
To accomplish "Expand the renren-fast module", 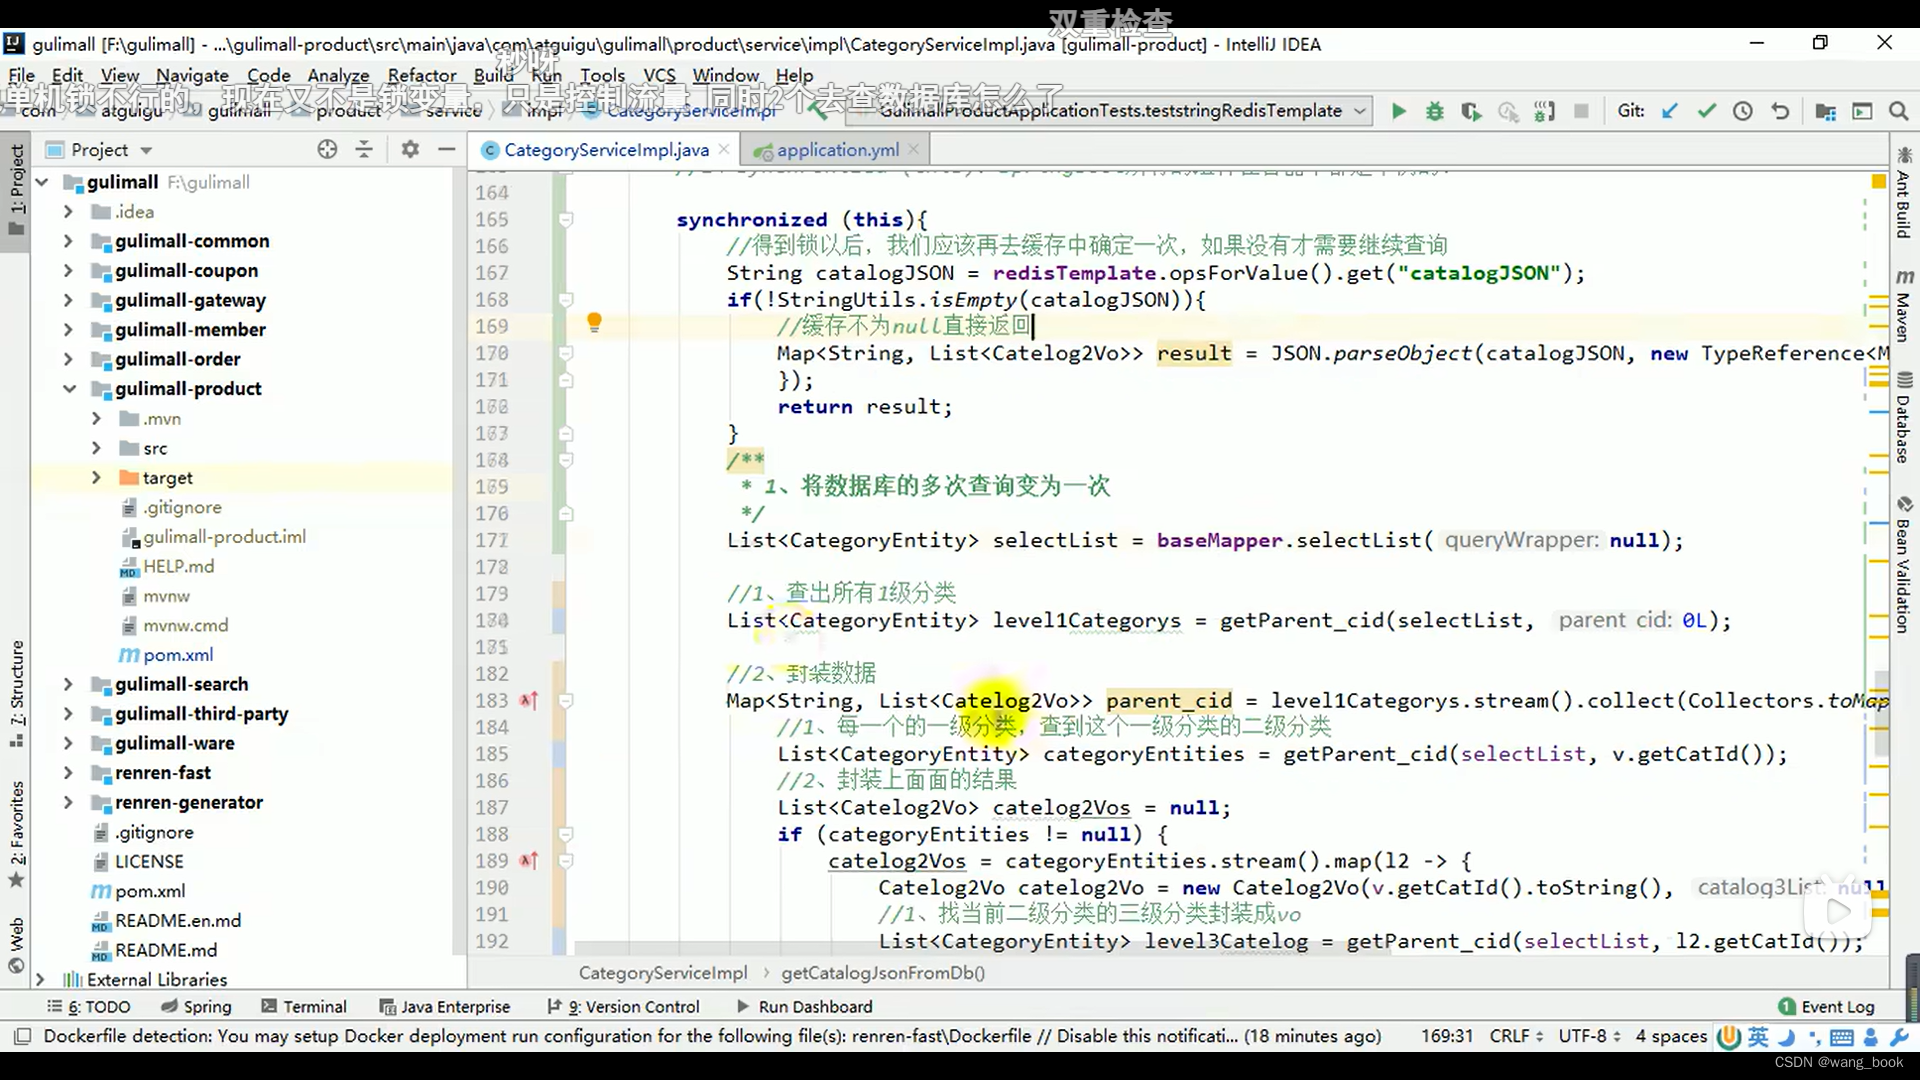I will 68,773.
